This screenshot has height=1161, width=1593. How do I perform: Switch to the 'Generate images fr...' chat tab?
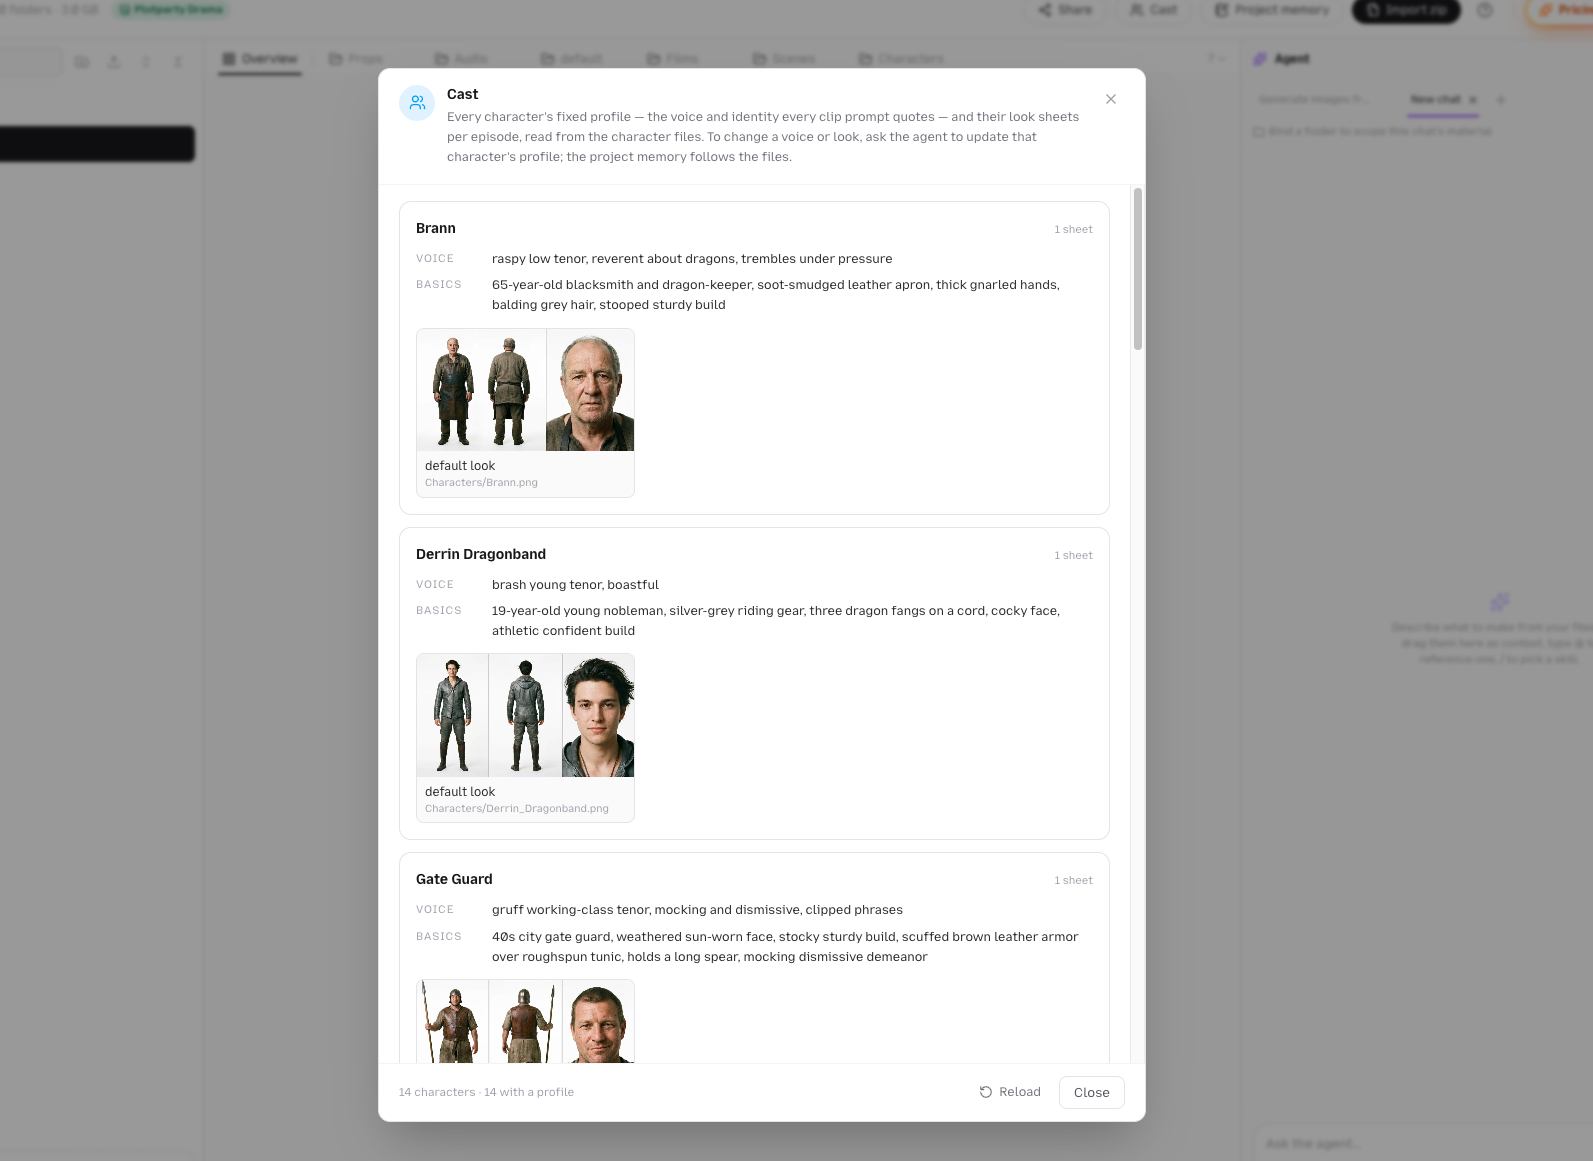click(1314, 99)
